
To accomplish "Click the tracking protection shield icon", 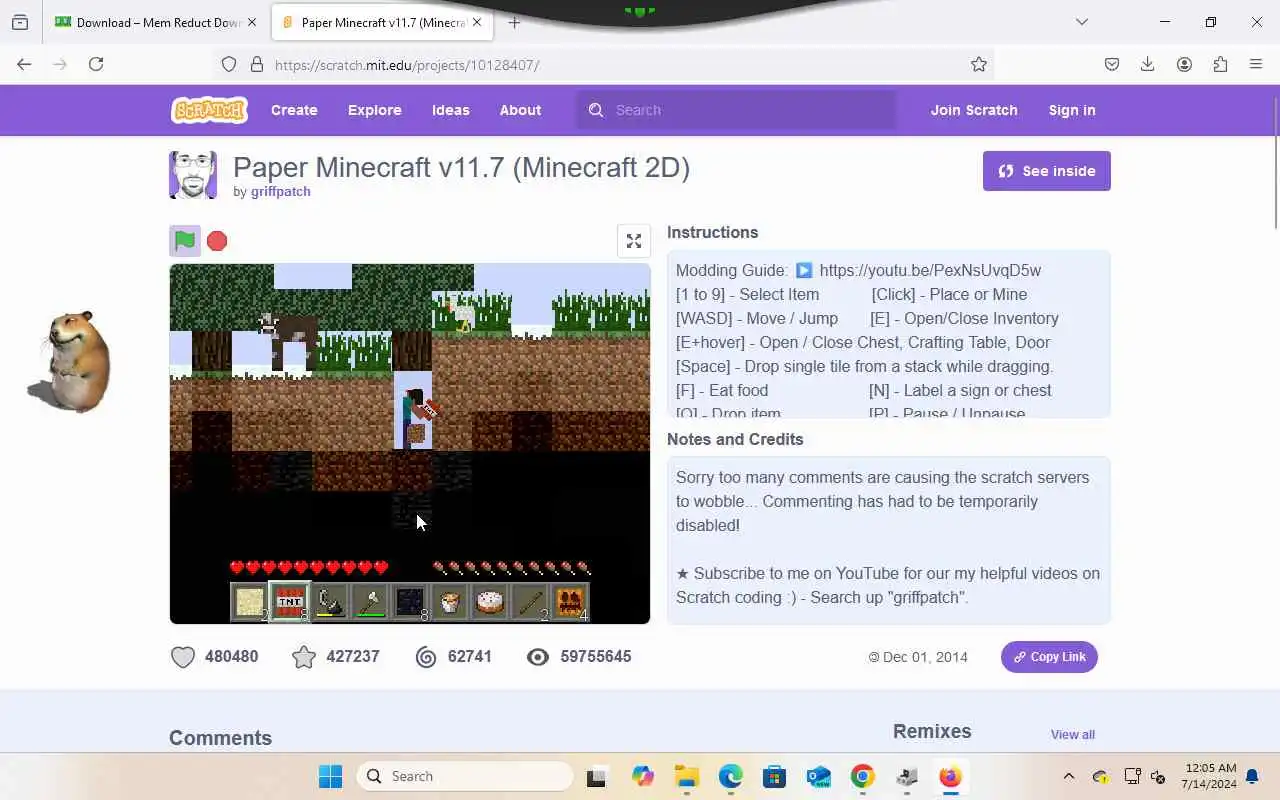I will [x=229, y=64].
